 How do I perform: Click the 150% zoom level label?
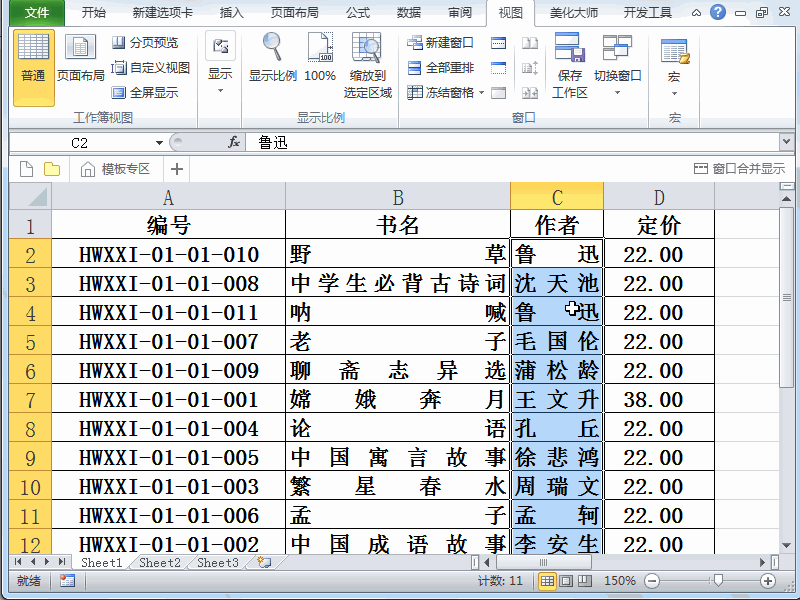619,581
